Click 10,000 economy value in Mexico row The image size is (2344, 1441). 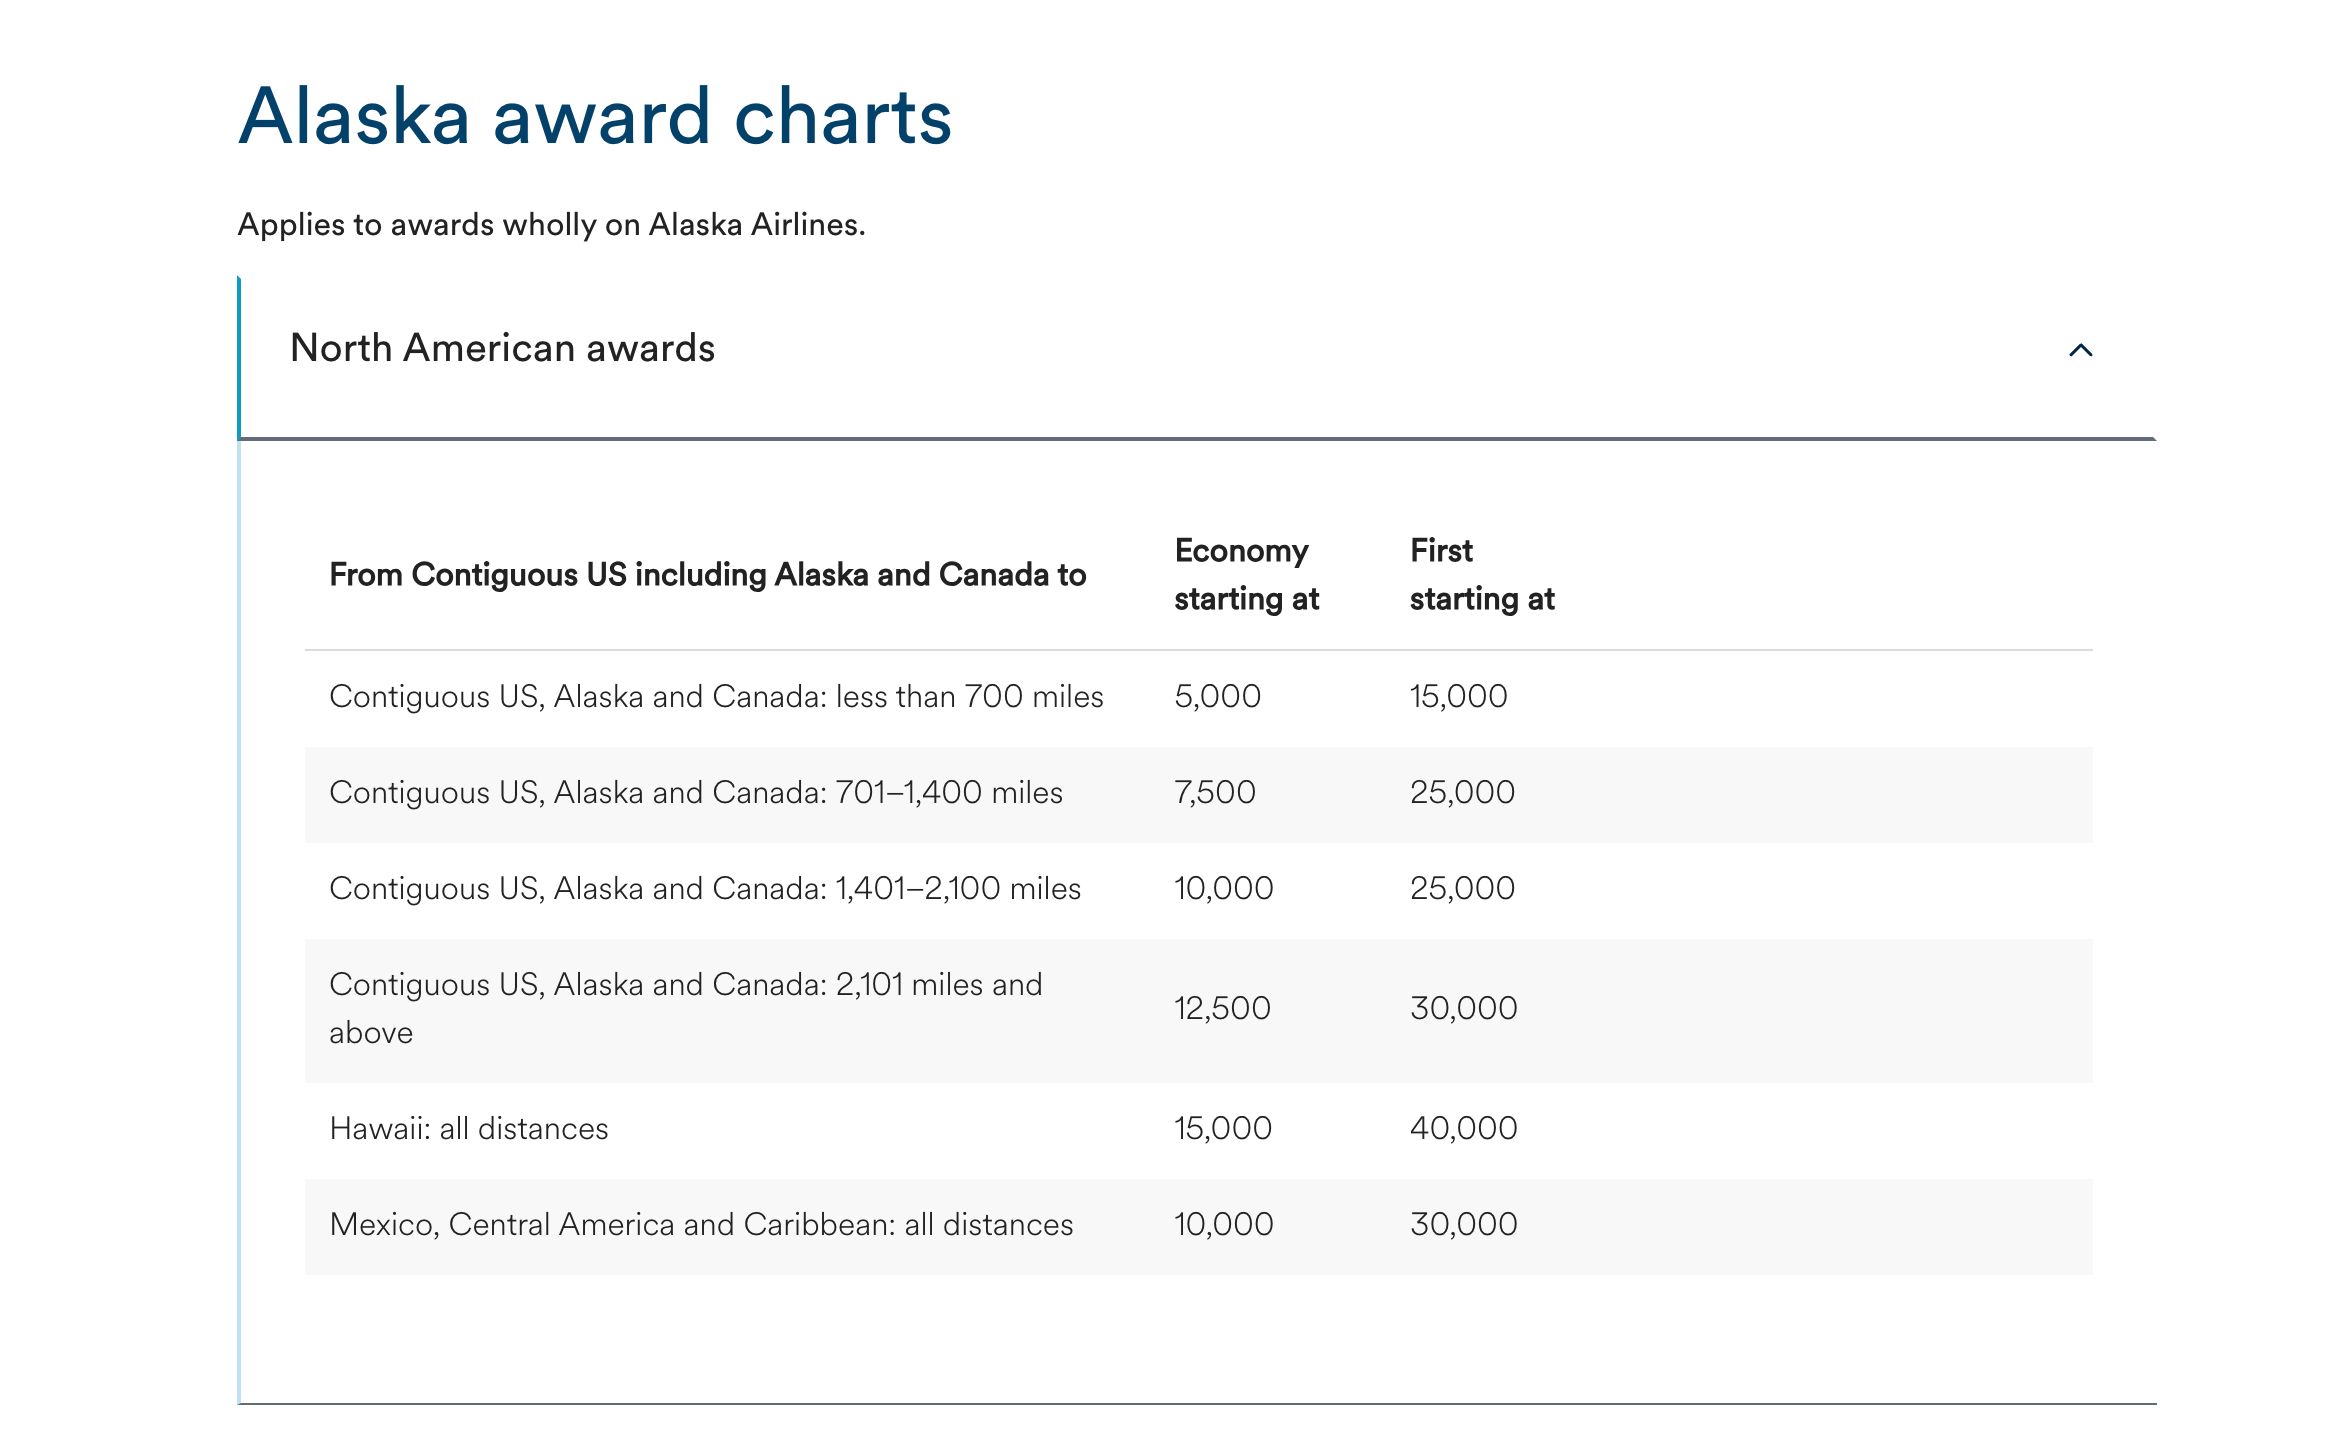1223,1224
